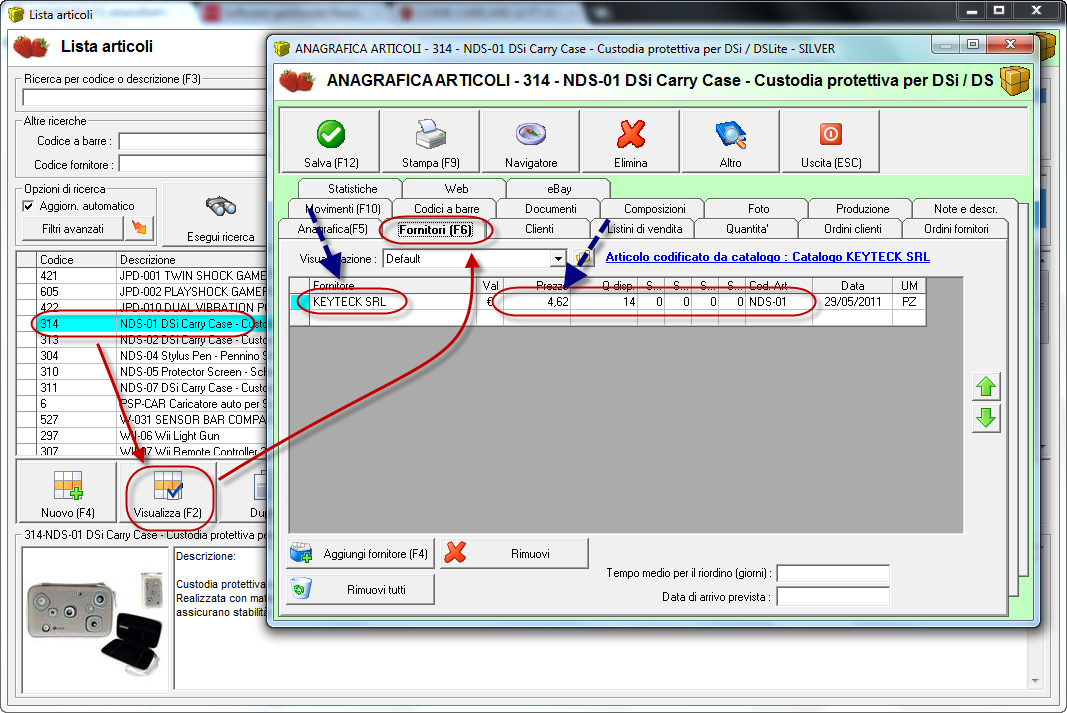The image size is (1067, 713).
Task: Click the Tempo medio per il riordino field
Action: 833,573
